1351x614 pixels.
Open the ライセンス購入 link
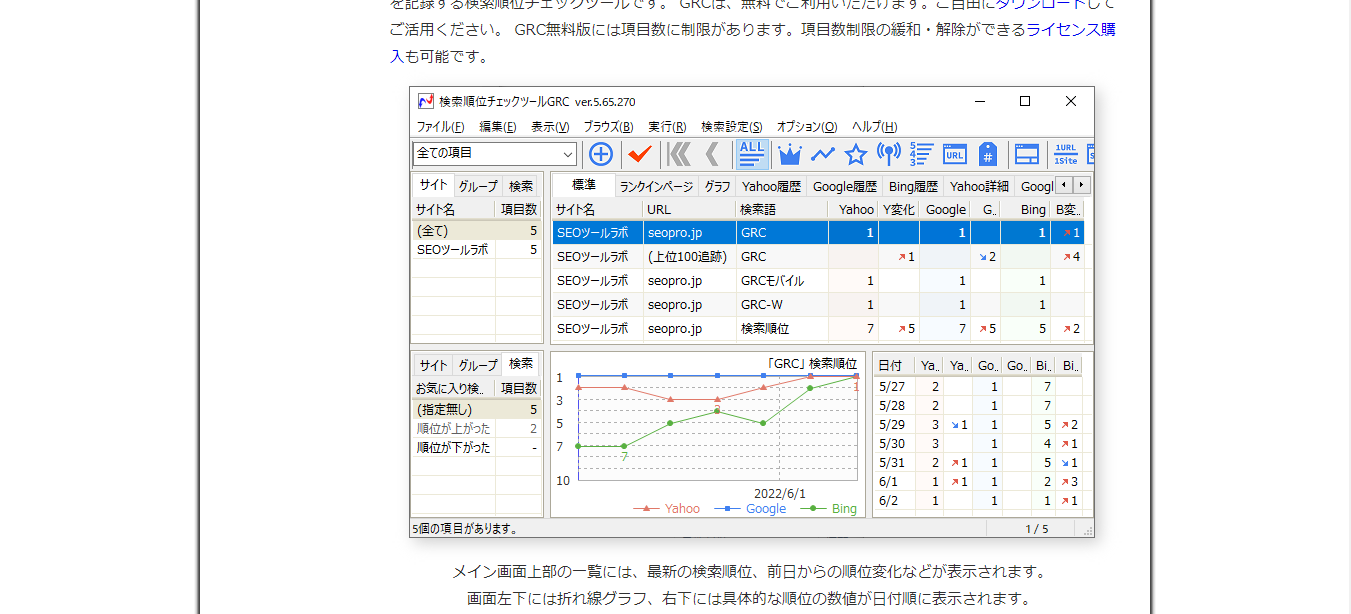1071,30
